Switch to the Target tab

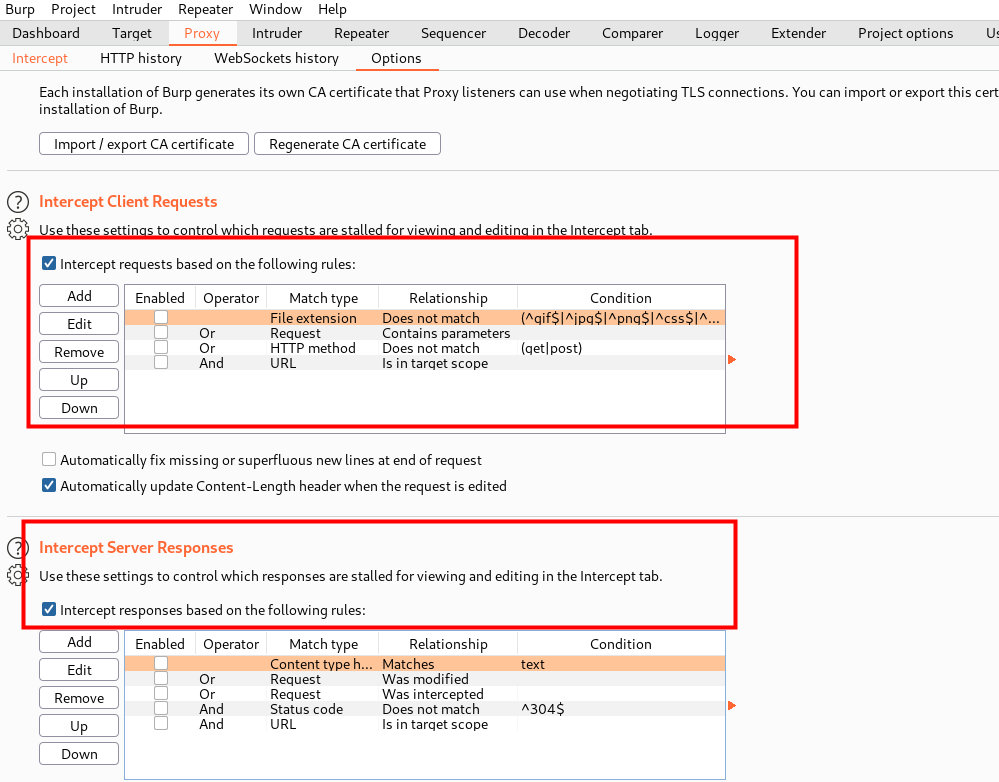[132, 33]
